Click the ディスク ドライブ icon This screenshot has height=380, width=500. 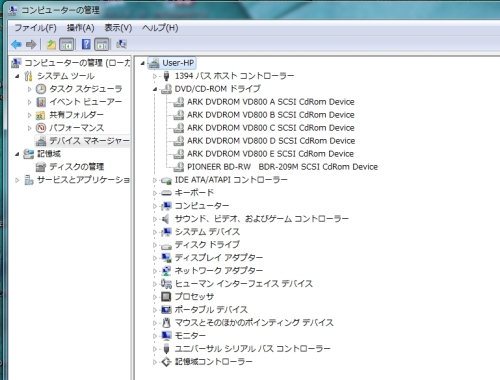click(166, 246)
